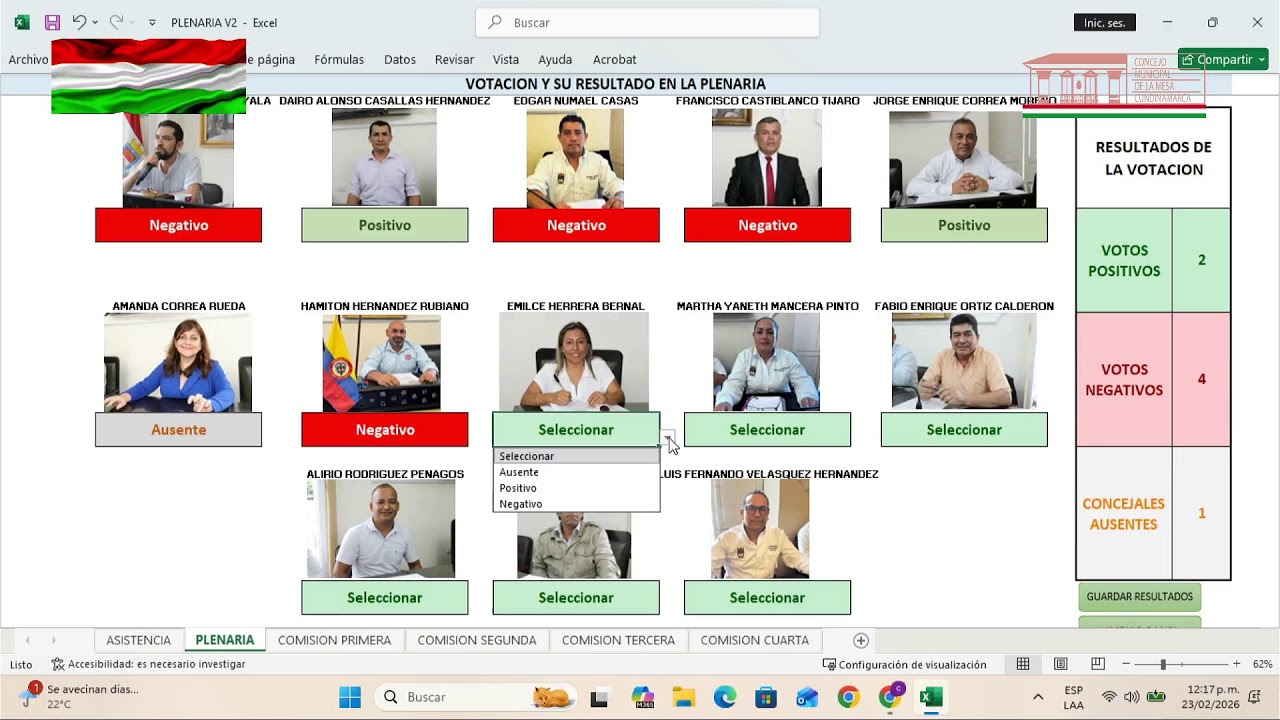This screenshot has width=1280, height=720.
Task: Pick Seleccionar option in the open list
Action: (576, 456)
